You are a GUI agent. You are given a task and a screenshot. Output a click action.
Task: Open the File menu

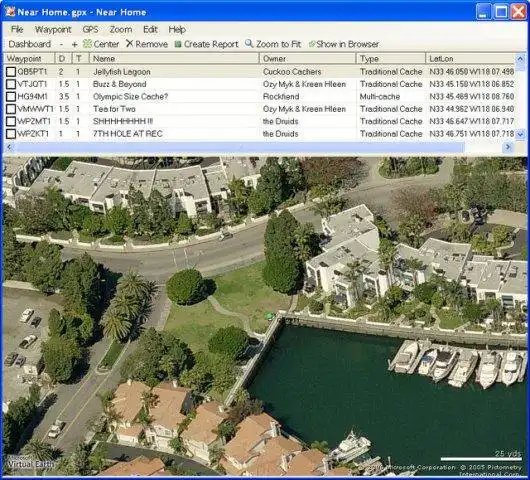click(17, 29)
